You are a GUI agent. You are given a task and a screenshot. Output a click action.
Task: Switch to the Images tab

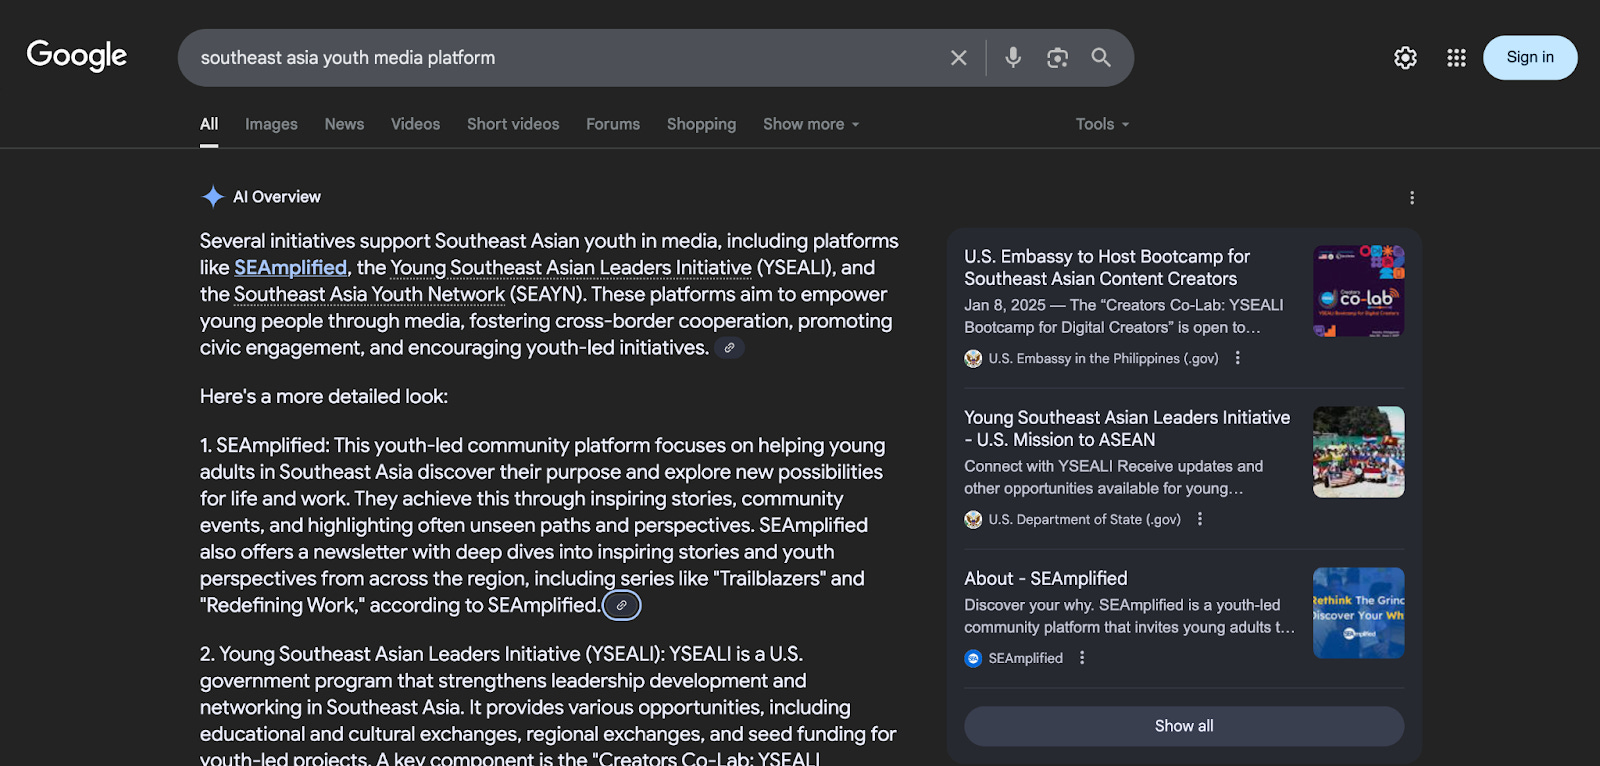pyautogui.click(x=271, y=124)
